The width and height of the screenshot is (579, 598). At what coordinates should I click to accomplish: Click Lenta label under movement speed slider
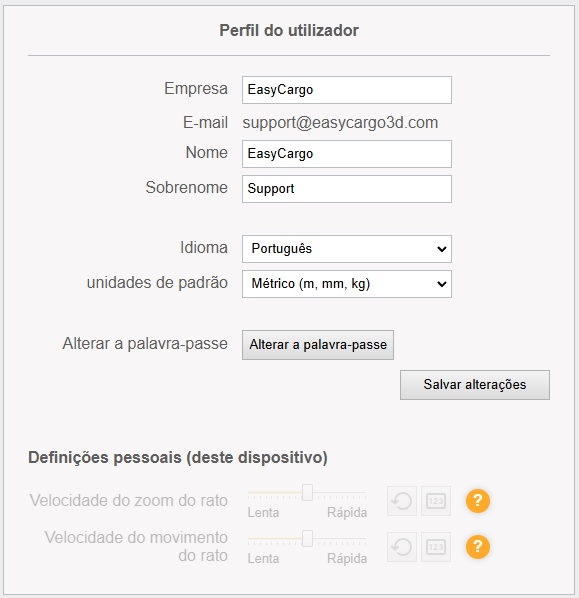click(x=263, y=558)
